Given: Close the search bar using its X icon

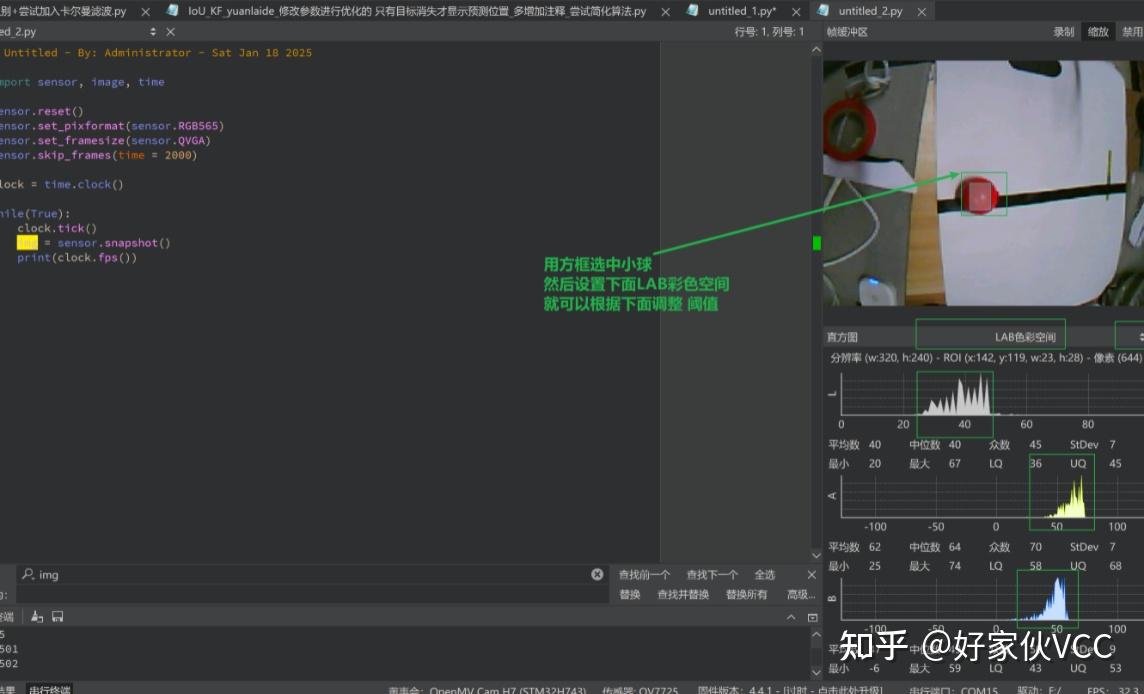Looking at the screenshot, I should pos(811,574).
